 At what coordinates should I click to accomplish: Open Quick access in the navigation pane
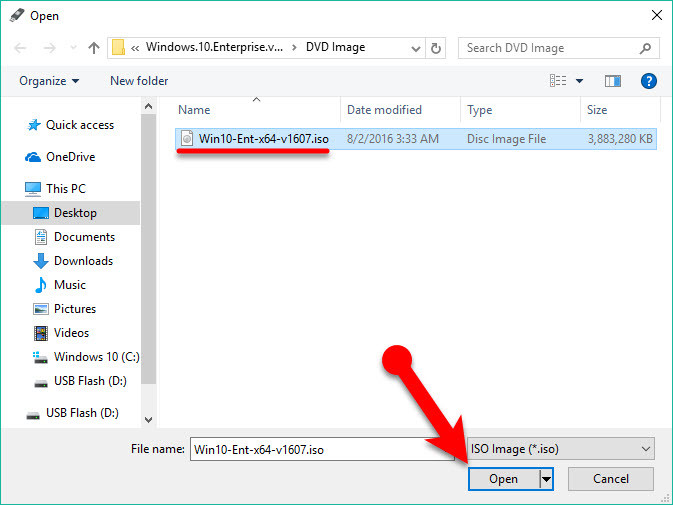click(x=80, y=125)
